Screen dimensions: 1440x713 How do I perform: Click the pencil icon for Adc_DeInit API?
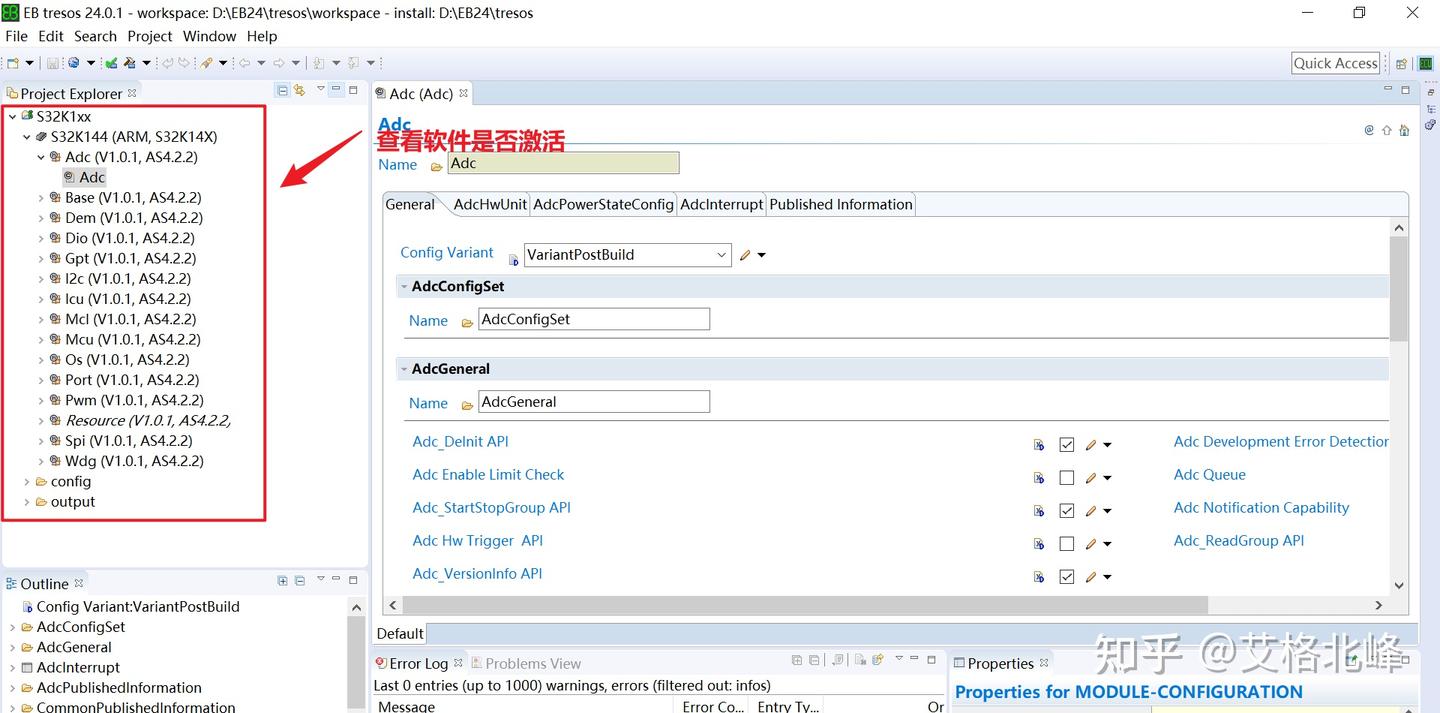[x=1092, y=445]
